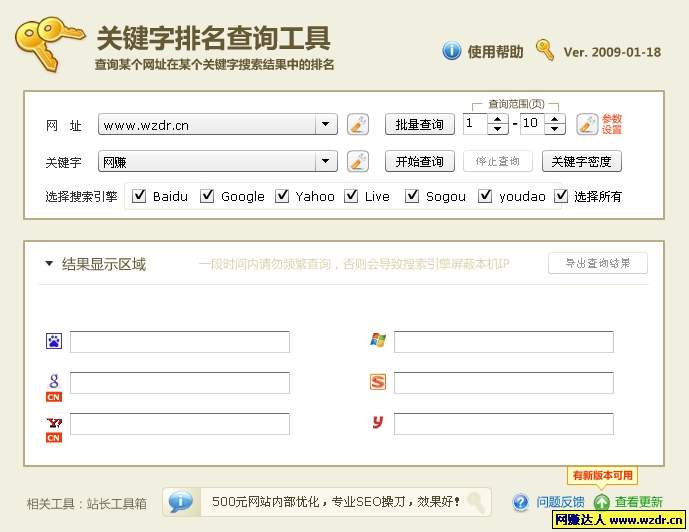Viewport: 689px width, 532px height.
Task: Click the small key icon beside version
Action: [545, 50]
